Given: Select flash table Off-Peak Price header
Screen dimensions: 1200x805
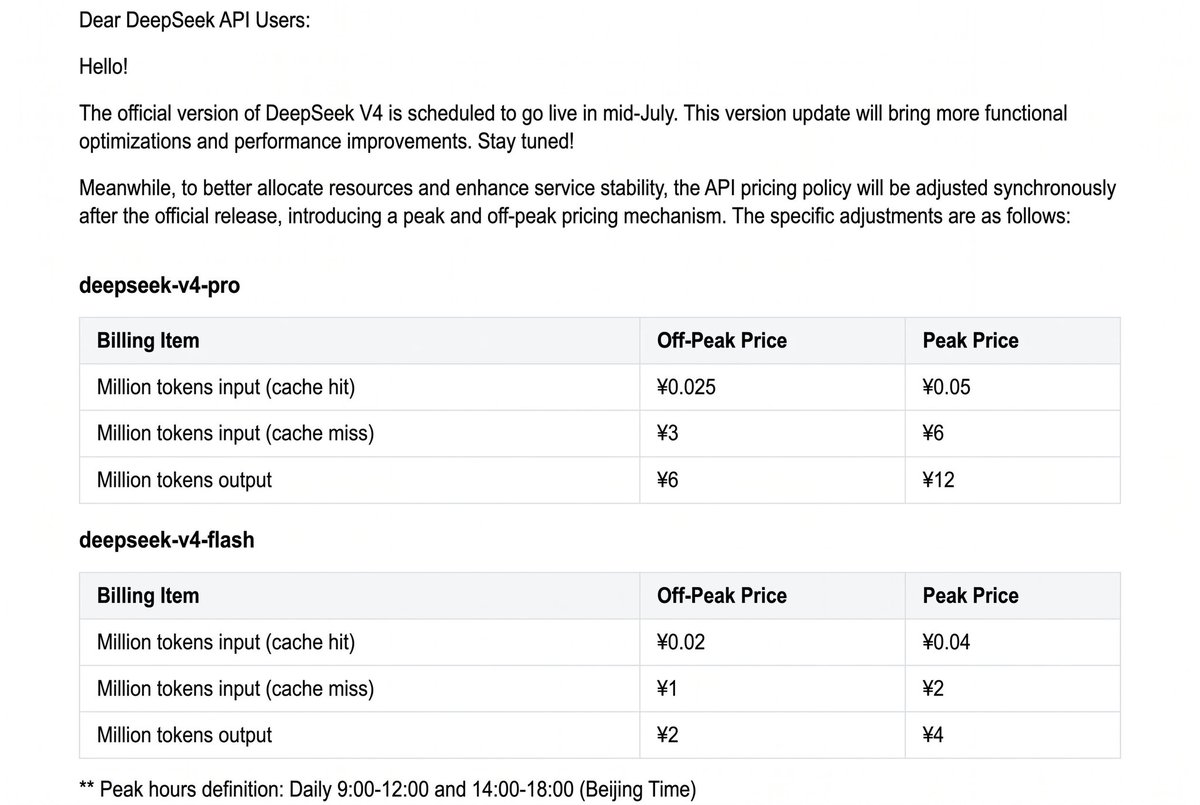Looking at the screenshot, I should pos(722,596).
